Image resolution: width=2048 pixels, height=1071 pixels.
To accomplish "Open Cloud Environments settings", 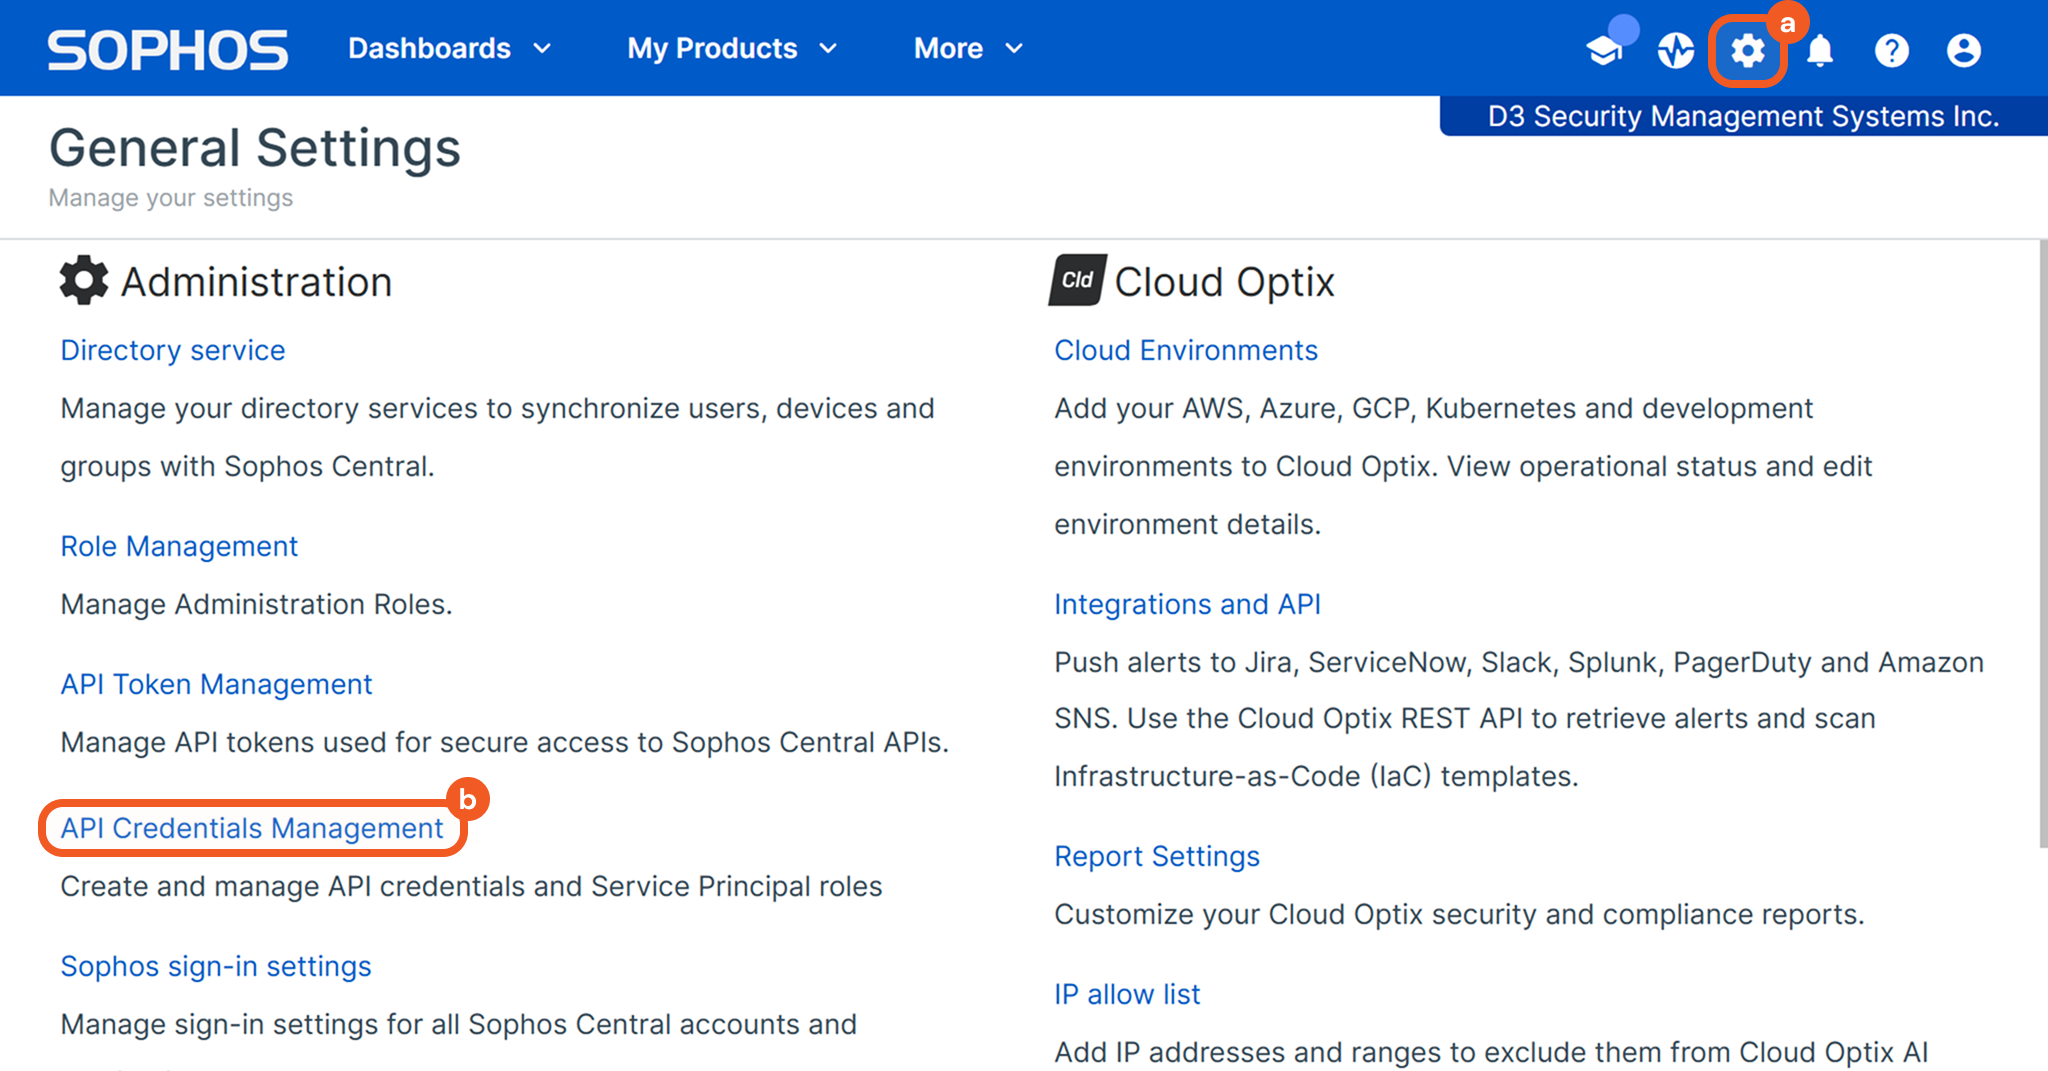I will click(x=1186, y=350).
